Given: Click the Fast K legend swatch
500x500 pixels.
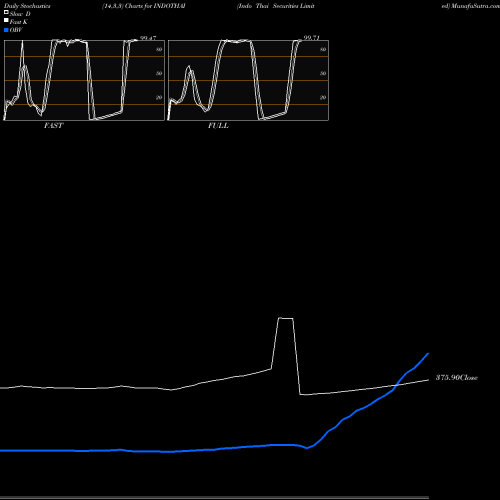Looking at the screenshot, I should pyautogui.click(x=6, y=21).
